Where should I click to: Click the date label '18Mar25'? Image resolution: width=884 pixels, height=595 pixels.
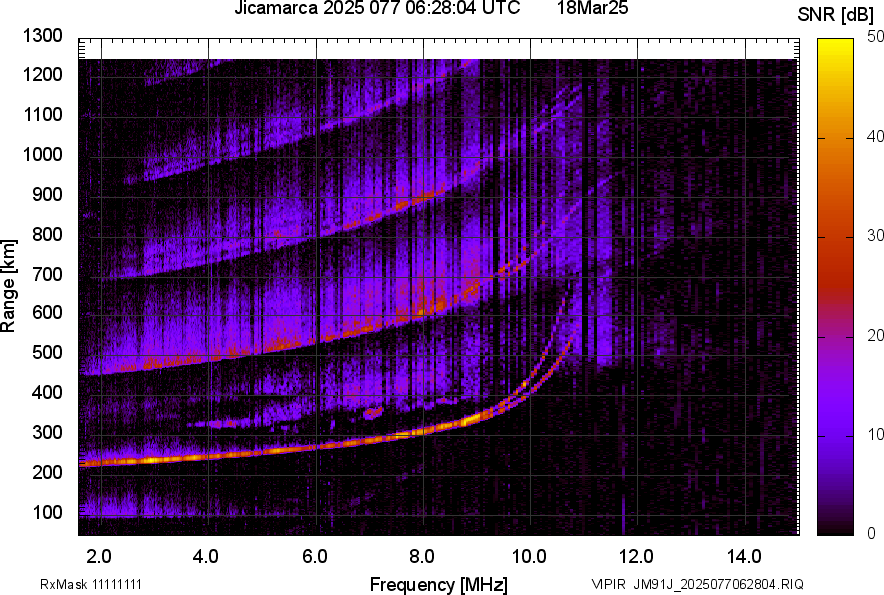593,8
